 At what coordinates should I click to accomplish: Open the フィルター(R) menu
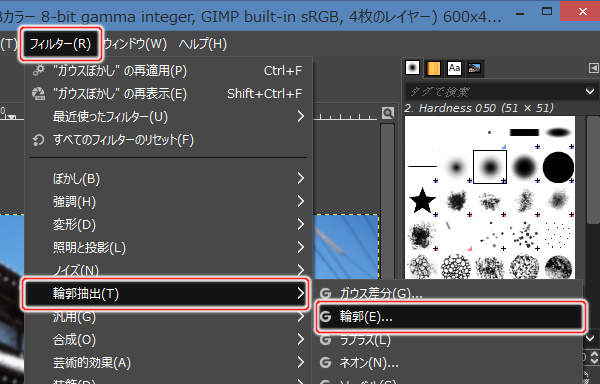click(x=60, y=44)
